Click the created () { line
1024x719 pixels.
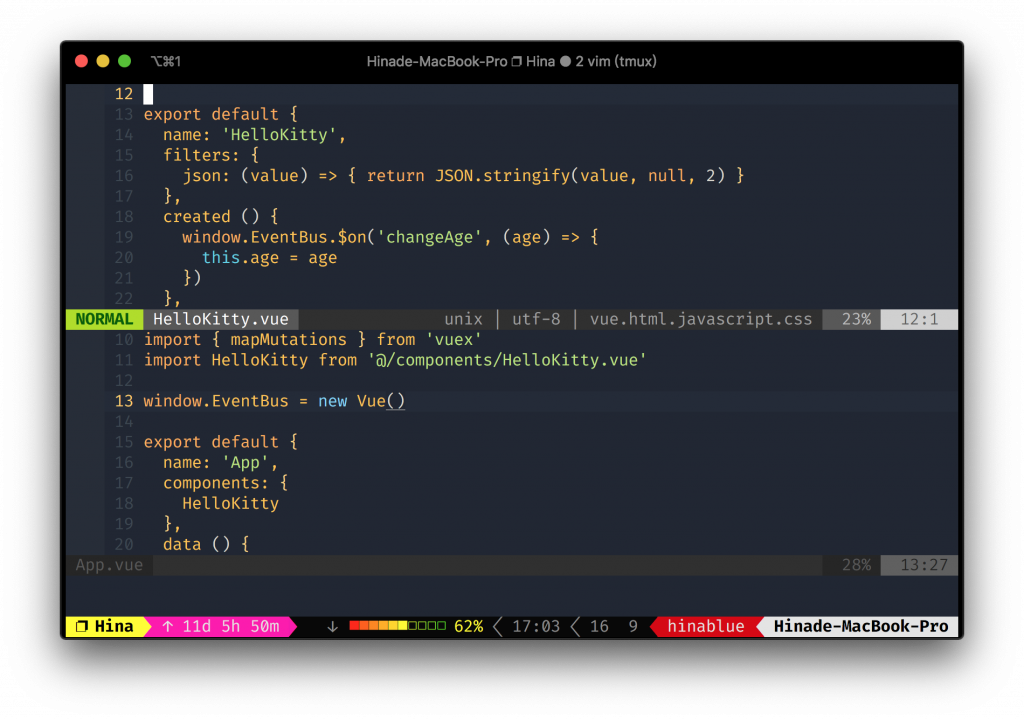point(221,217)
